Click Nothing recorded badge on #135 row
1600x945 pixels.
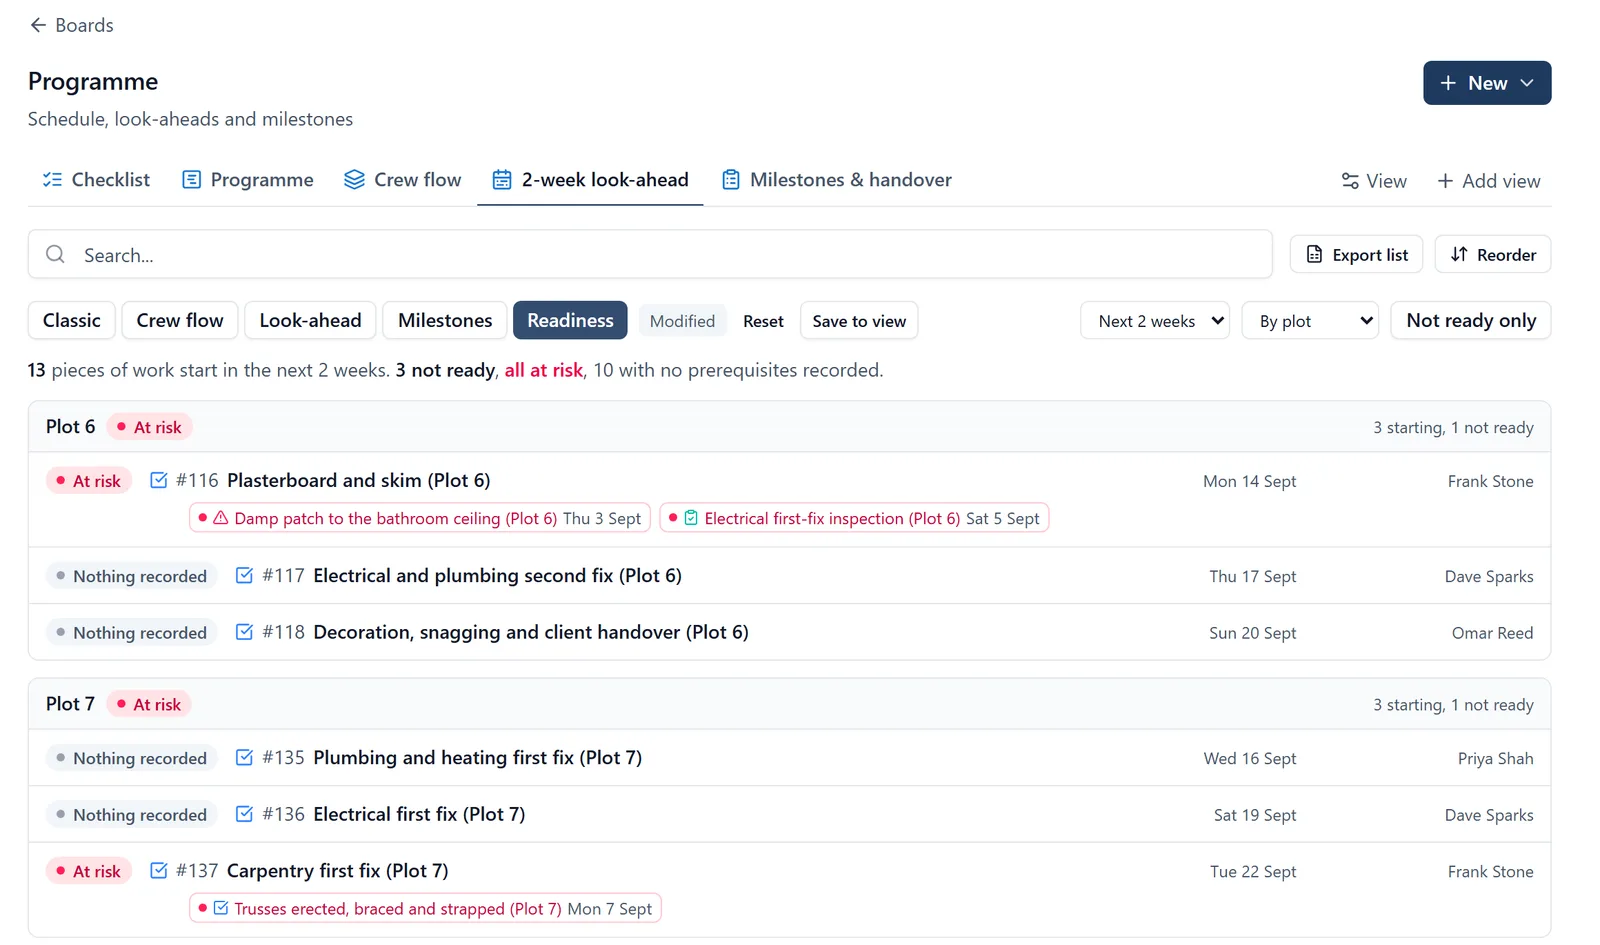[131, 758]
